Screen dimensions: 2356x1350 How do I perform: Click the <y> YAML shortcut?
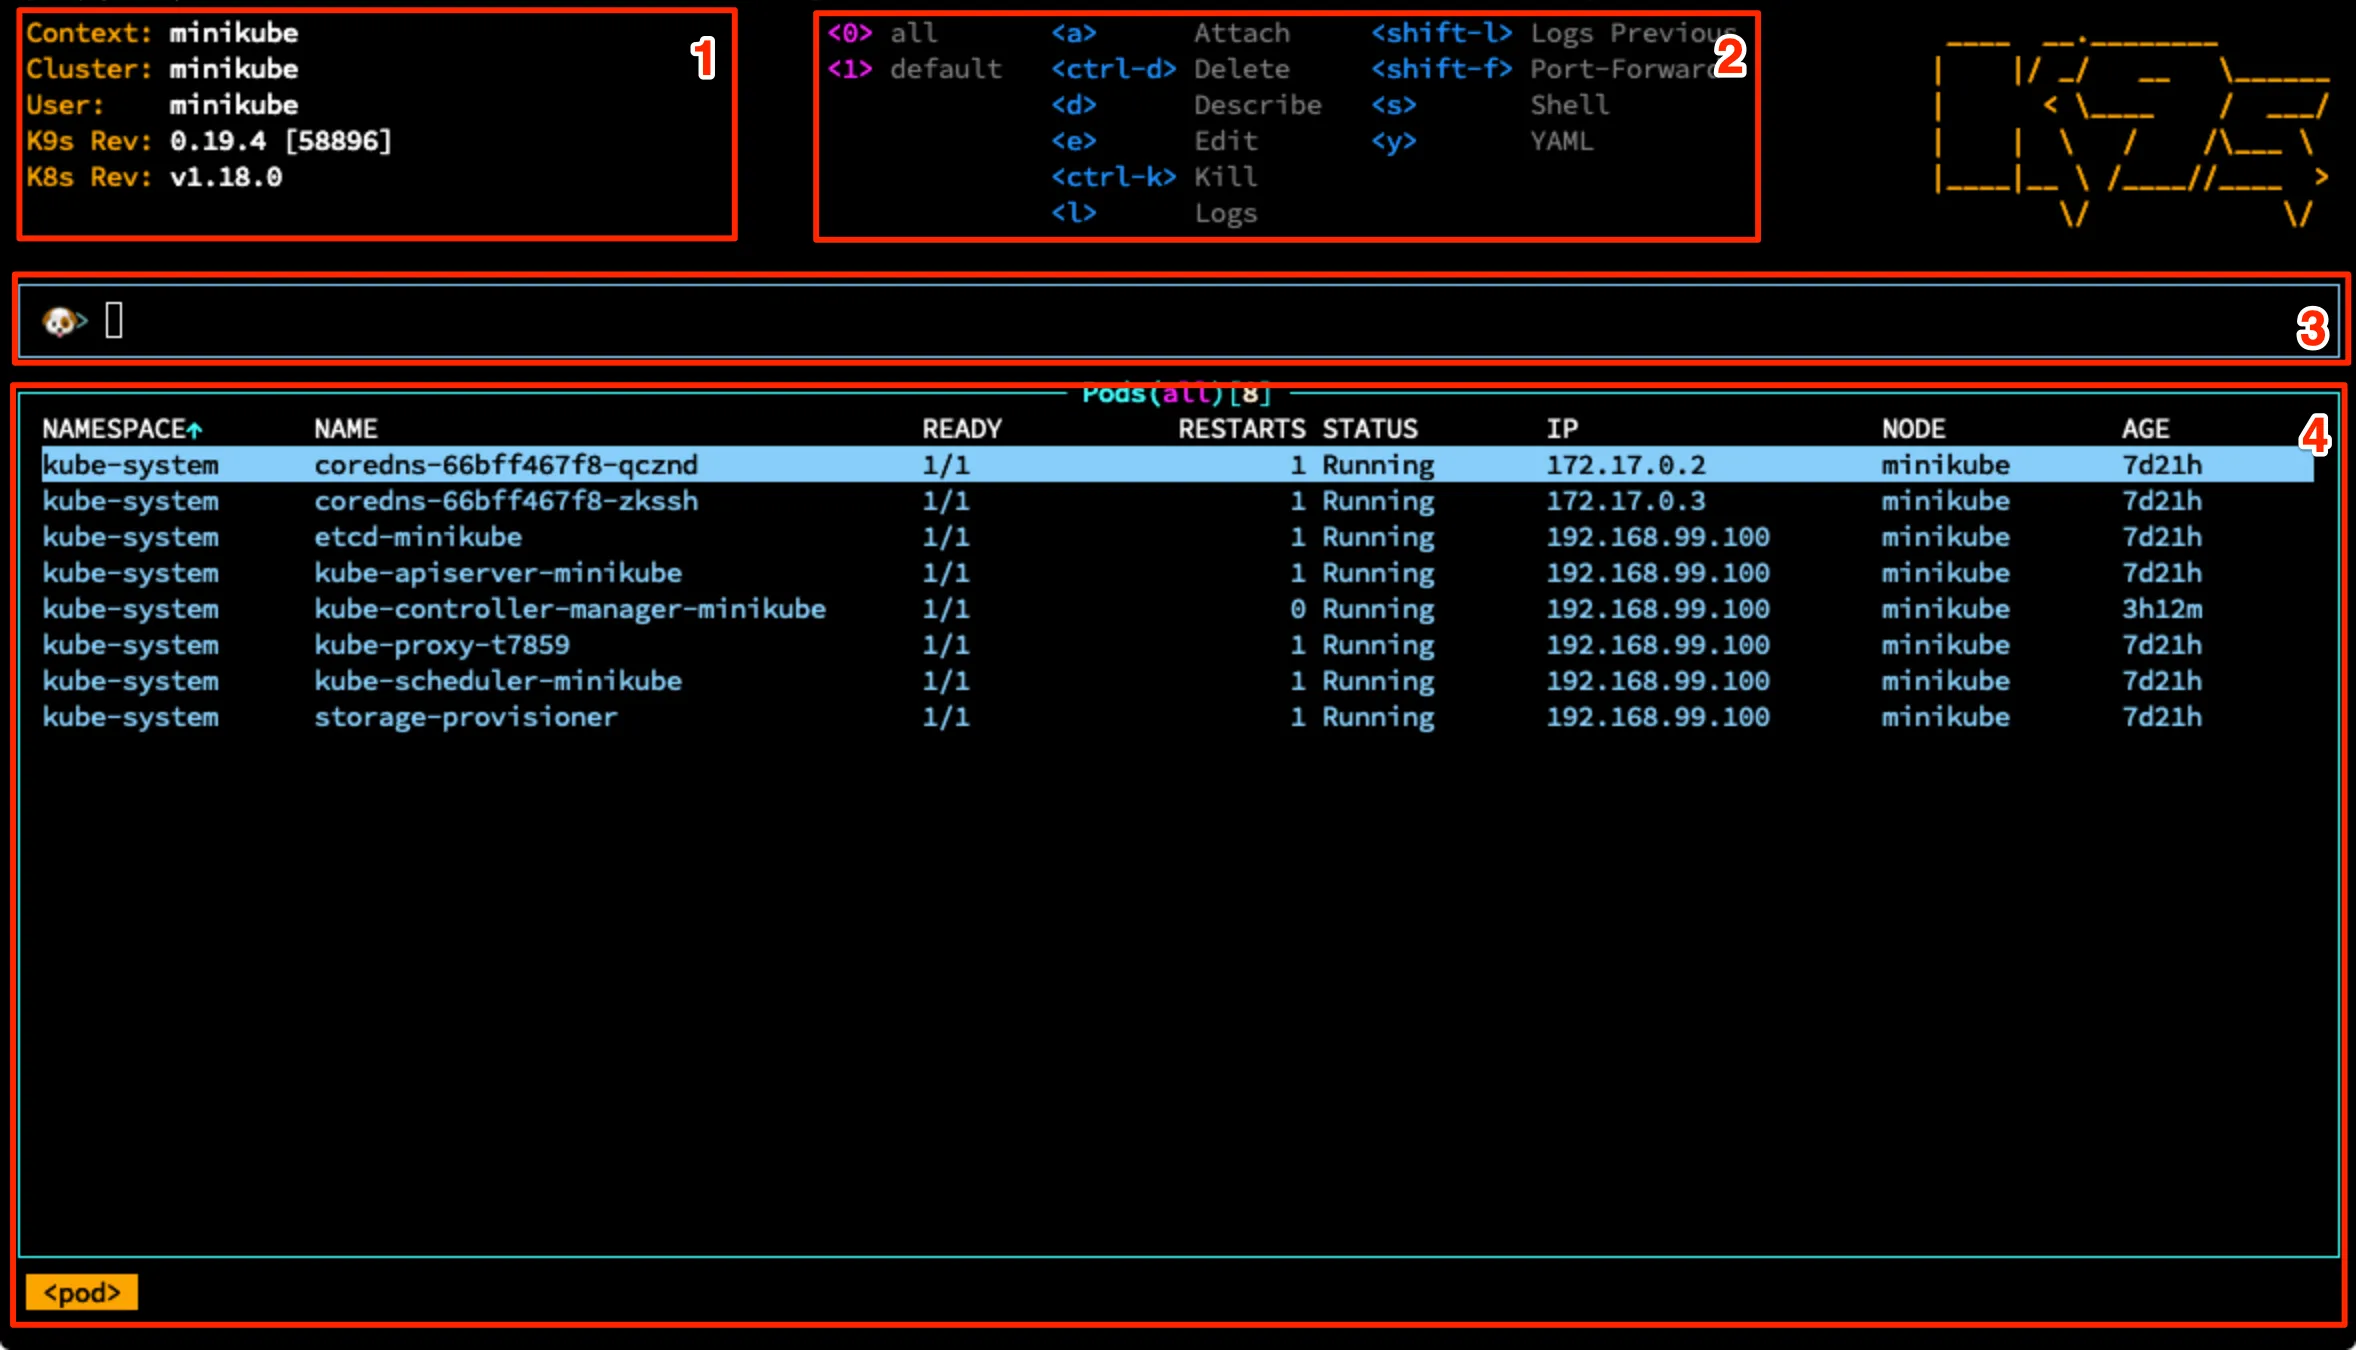(1482, 141)
